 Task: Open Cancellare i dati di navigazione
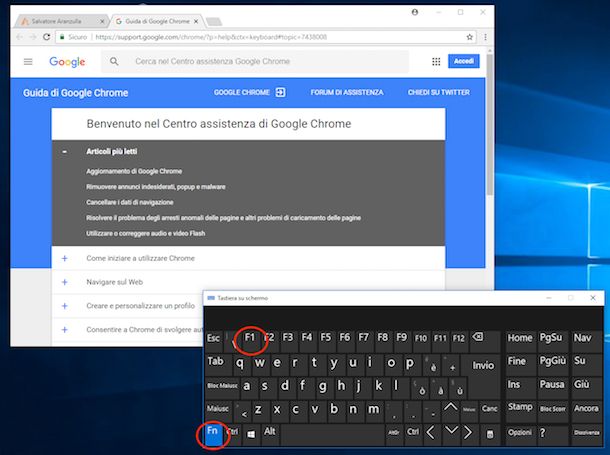pos(130,202)
